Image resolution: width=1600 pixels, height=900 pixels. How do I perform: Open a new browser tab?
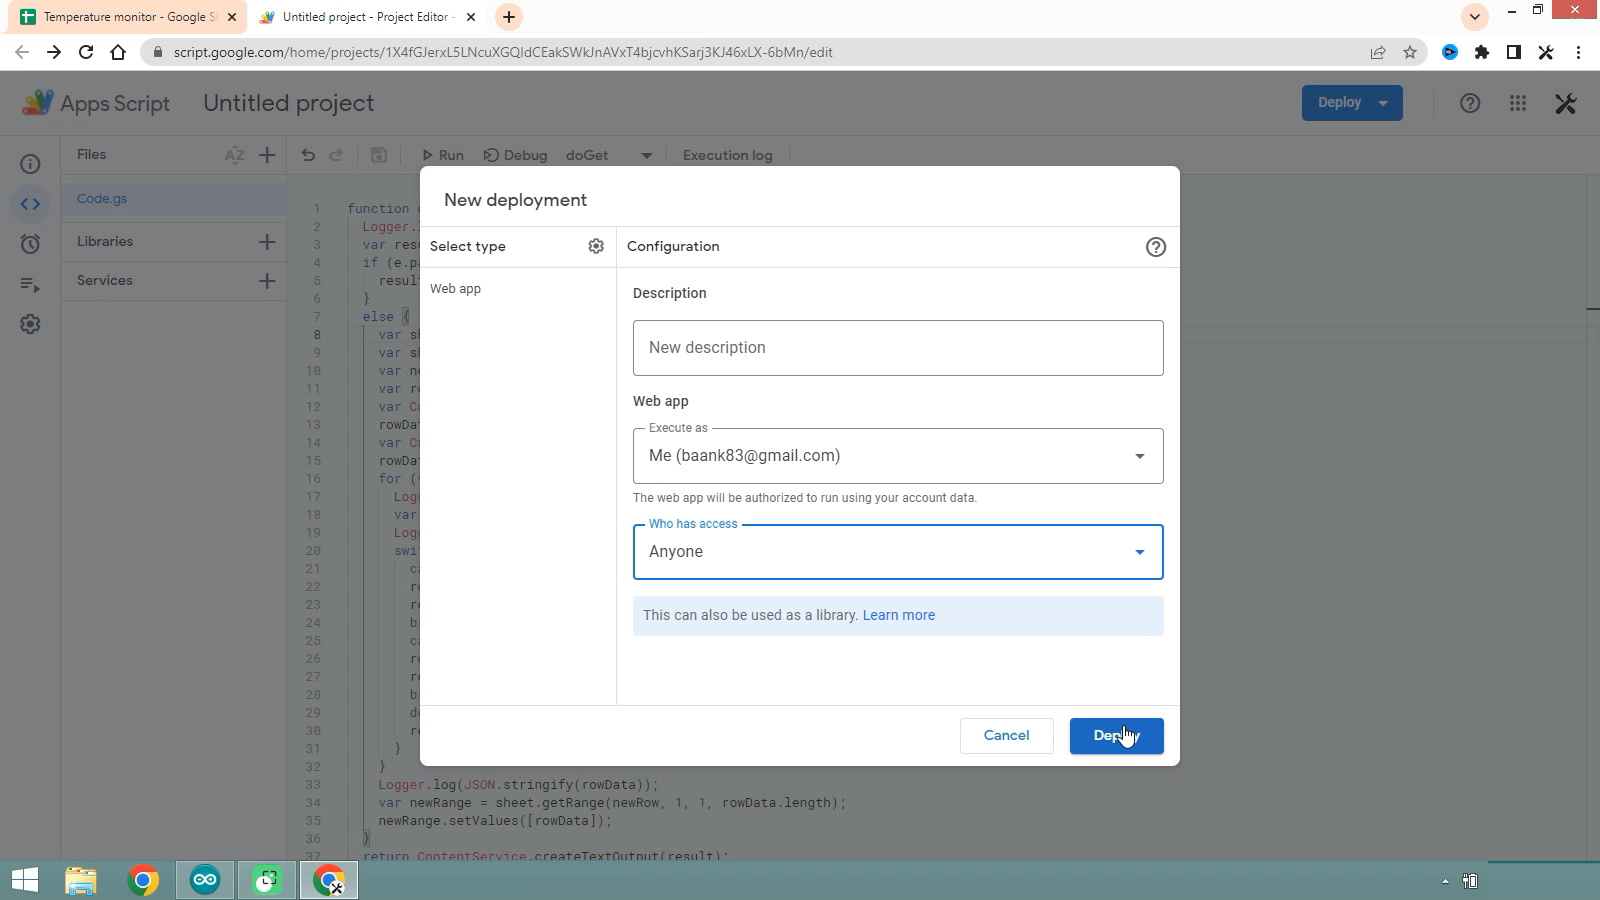pos(509,17)
